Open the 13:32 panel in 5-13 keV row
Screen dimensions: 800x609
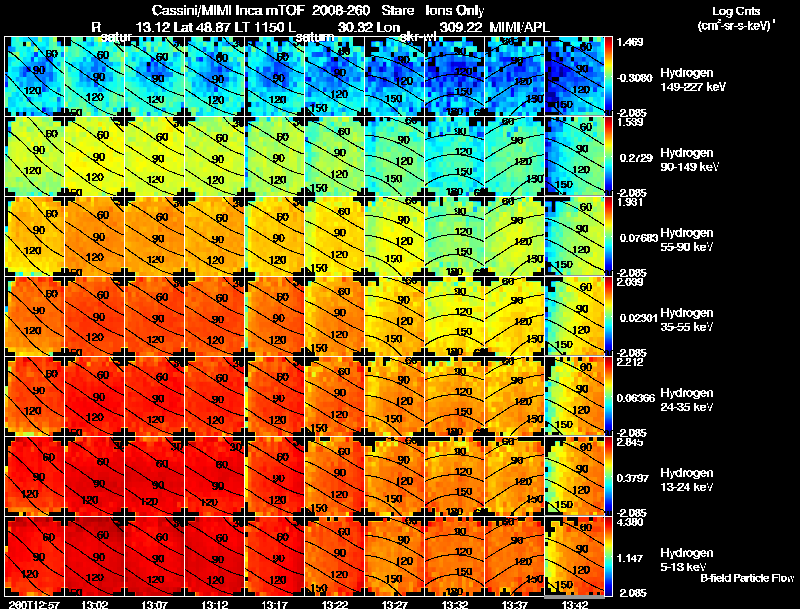click(x=455, y=556)
